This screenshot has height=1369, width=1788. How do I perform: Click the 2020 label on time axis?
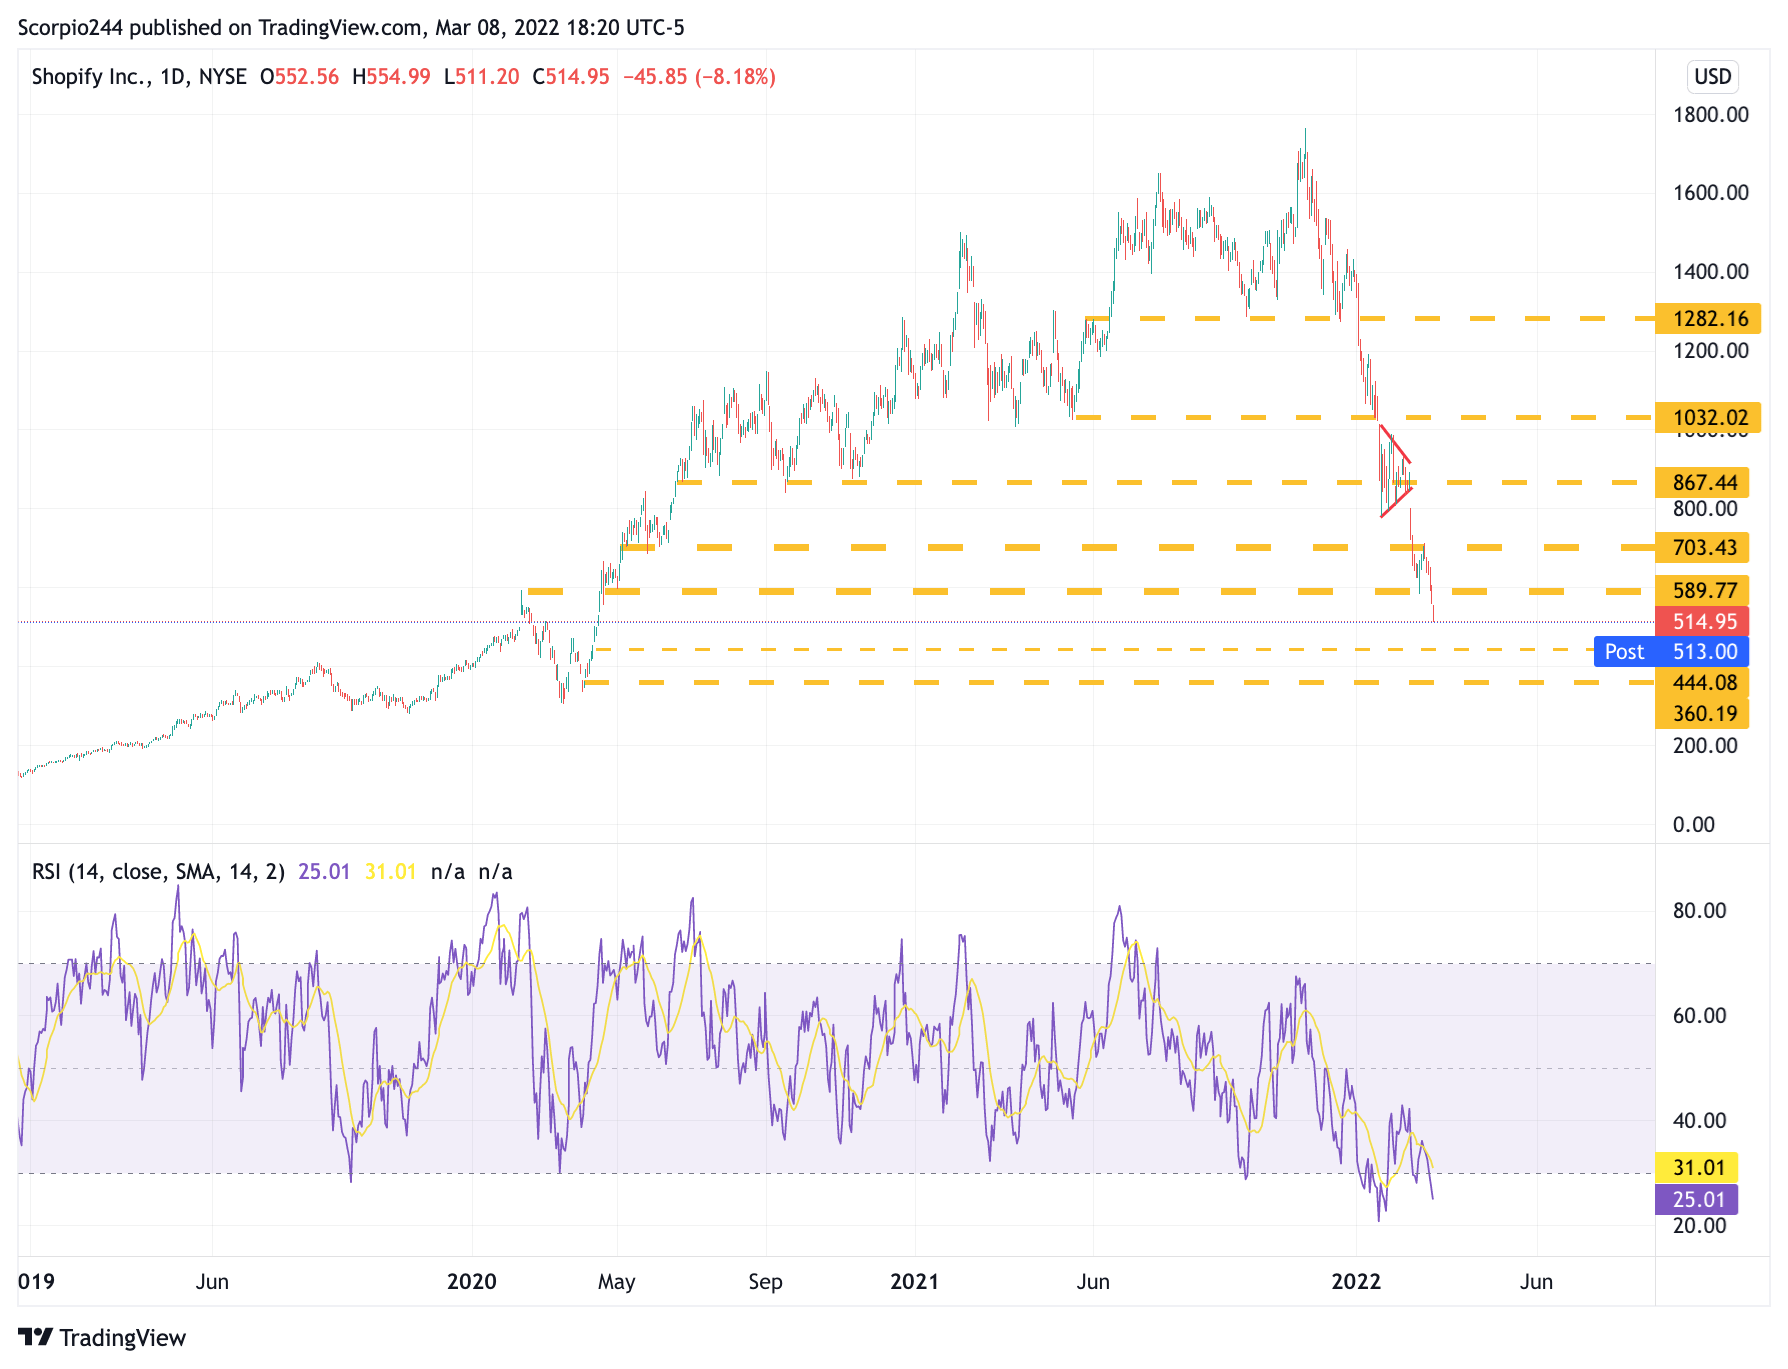pyautogui.click(x=472, y=1281)
